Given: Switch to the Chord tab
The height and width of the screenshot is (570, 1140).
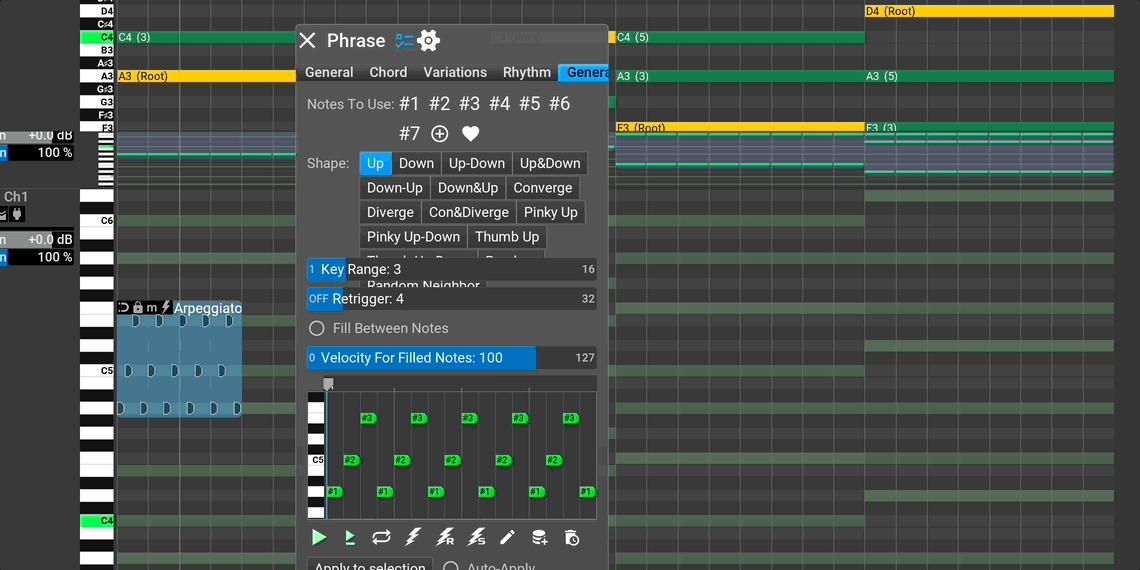Looking at the screenshot, I should point(388,73).
